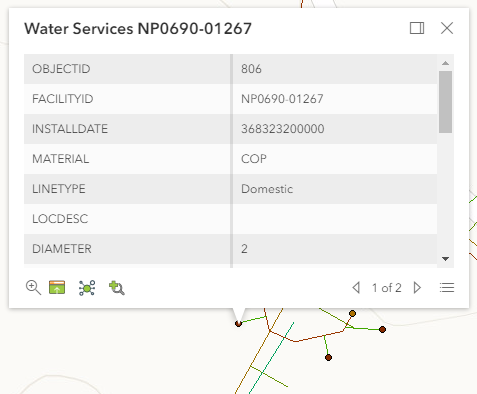Click the network trace nodes icon
Image resolution: width=477 pixels, height=394 pixels.
[87, 288]
